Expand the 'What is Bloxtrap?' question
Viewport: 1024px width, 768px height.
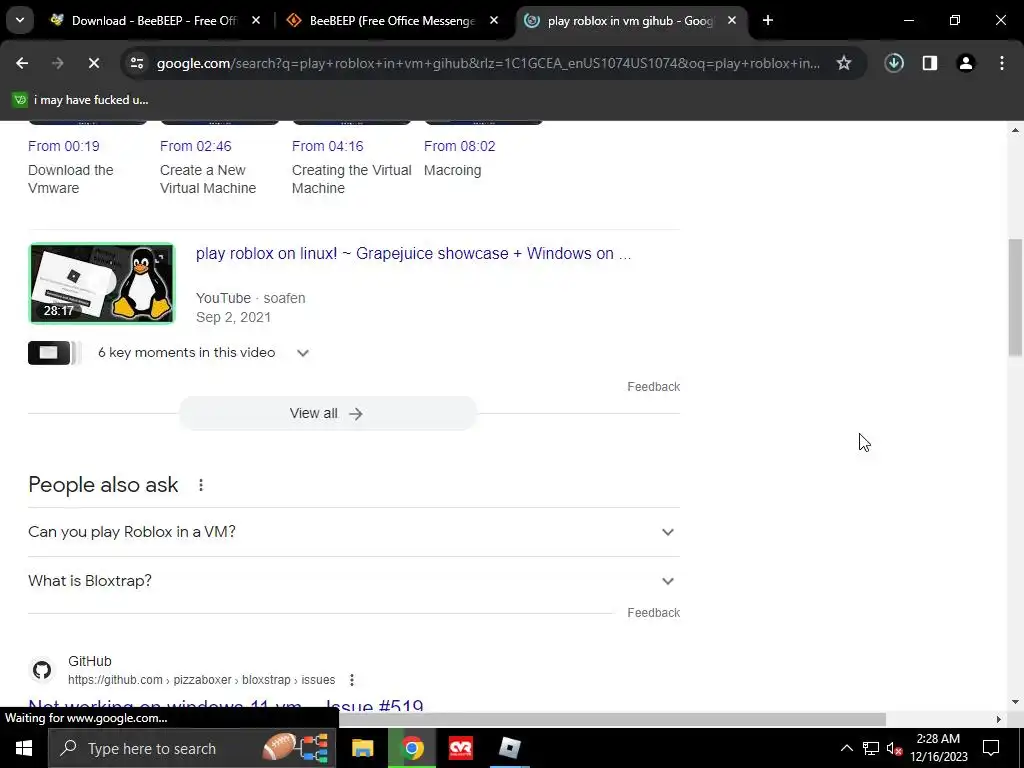pos(354,581)
